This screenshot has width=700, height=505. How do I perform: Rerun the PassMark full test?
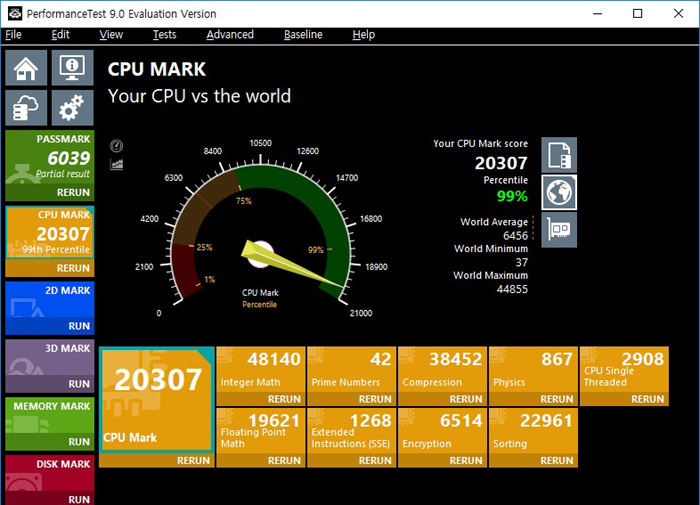50,192
